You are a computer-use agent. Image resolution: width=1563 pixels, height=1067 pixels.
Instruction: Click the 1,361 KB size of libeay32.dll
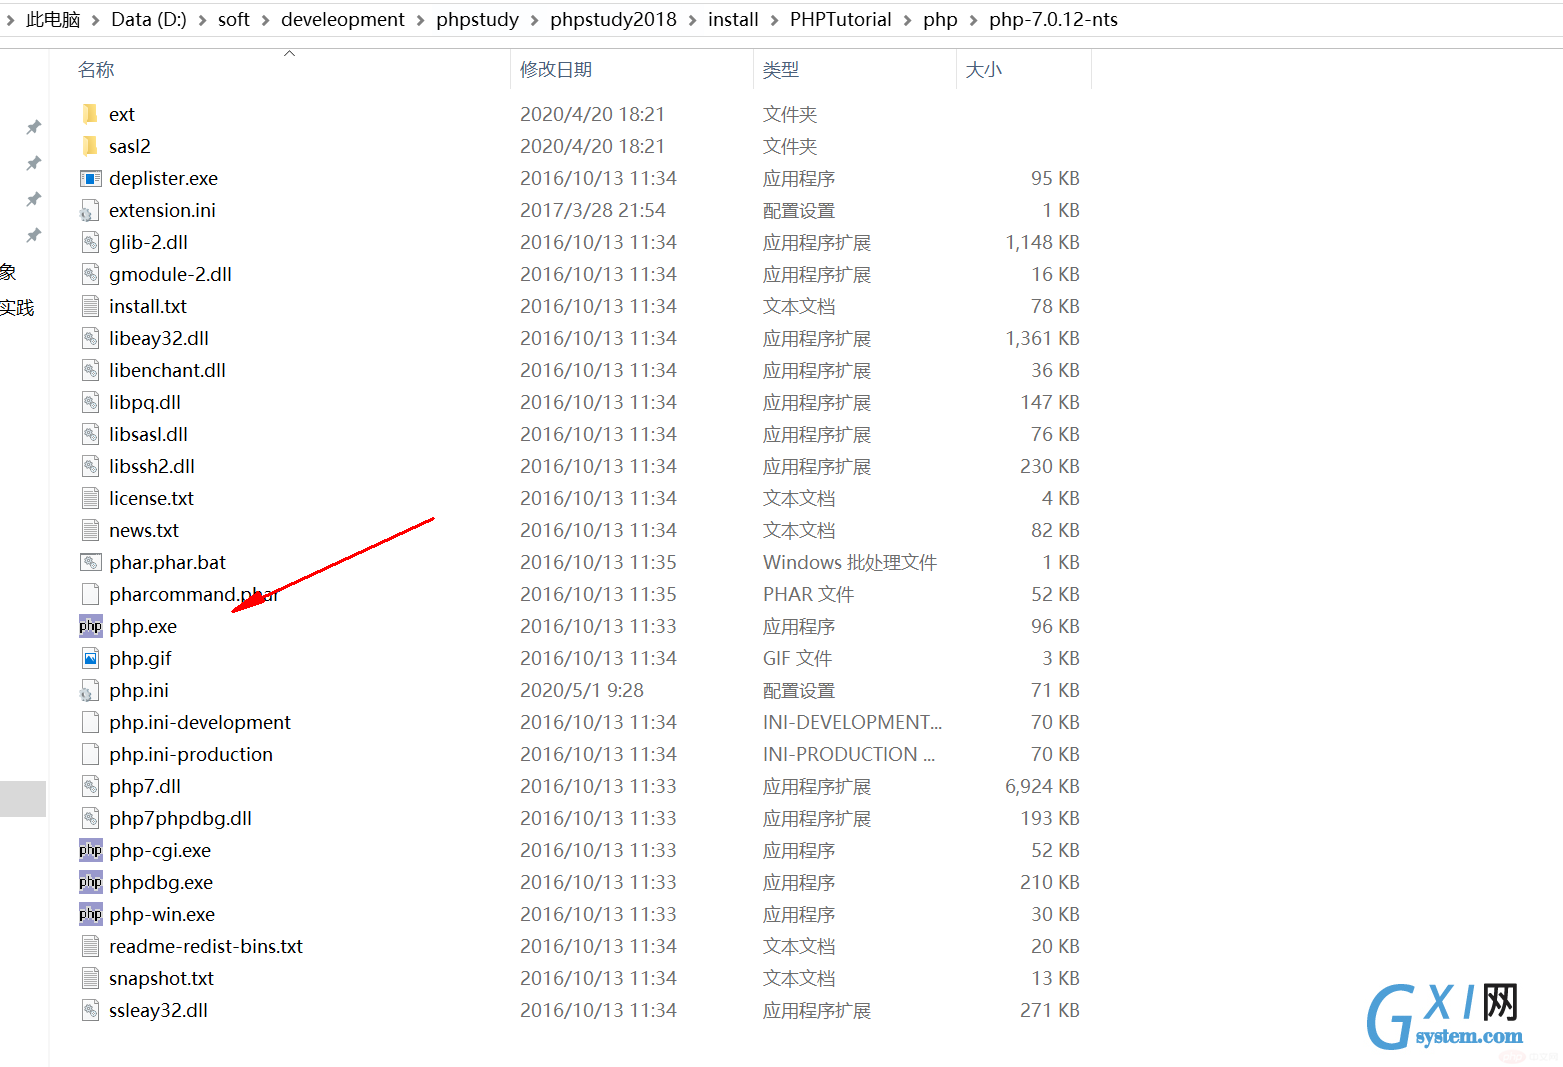click(x=1043, y=338)
